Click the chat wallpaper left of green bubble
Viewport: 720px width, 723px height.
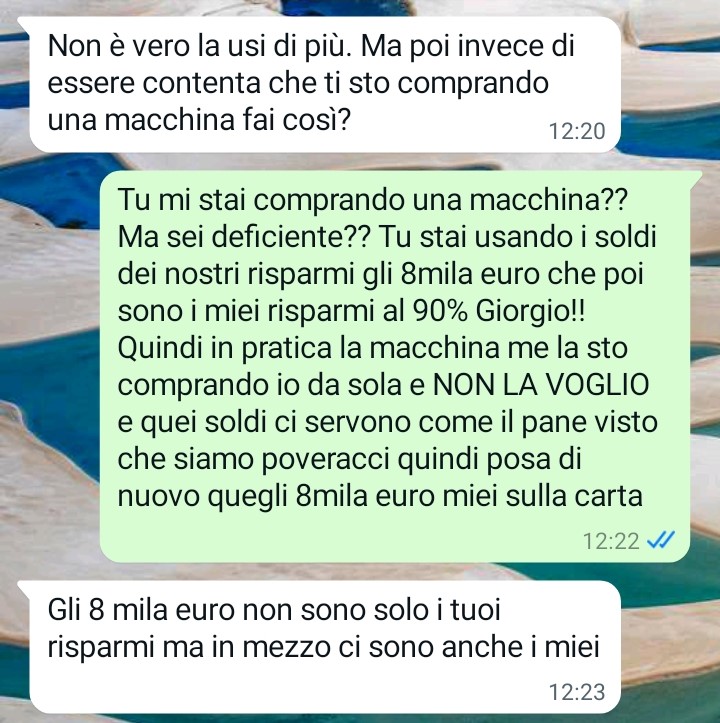48,366
